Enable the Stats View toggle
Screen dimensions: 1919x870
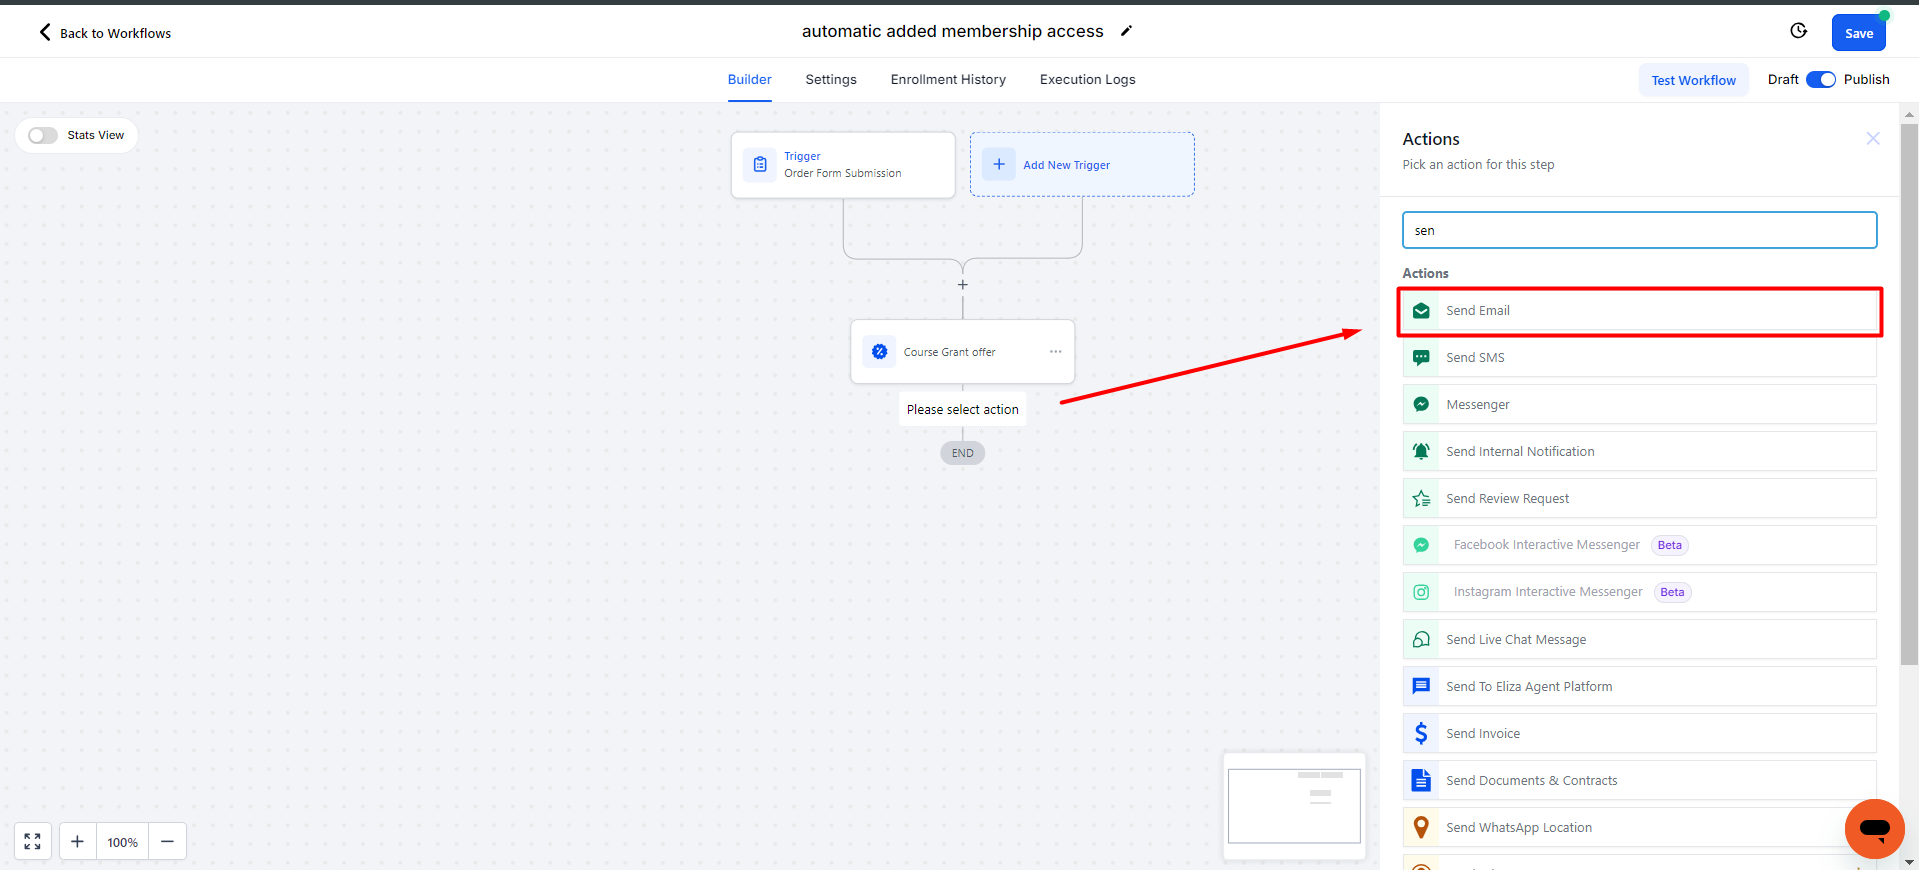pos(43,136)
